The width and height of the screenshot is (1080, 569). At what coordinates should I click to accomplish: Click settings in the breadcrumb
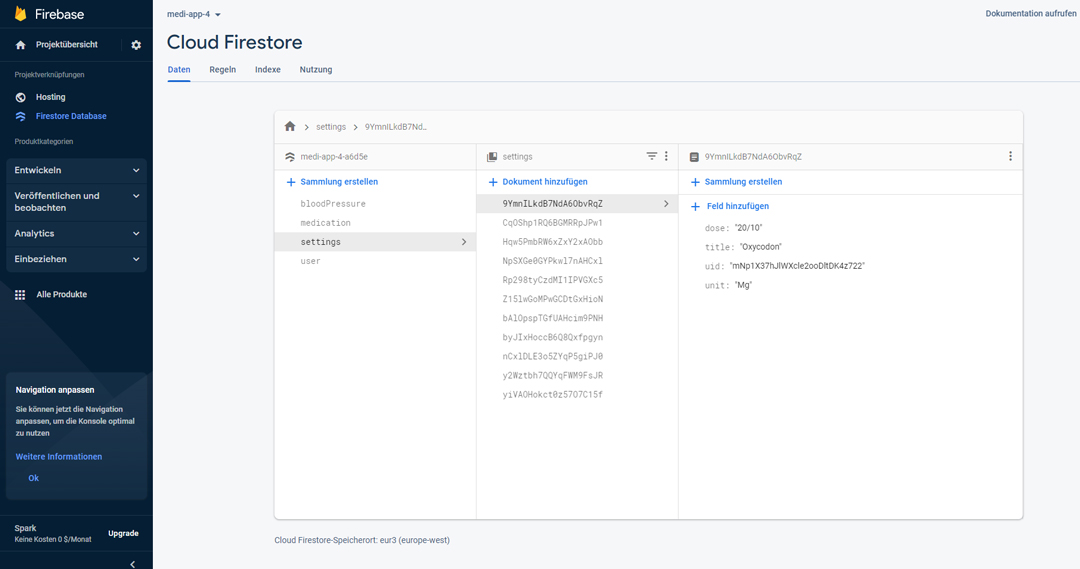tap(331, 127)
